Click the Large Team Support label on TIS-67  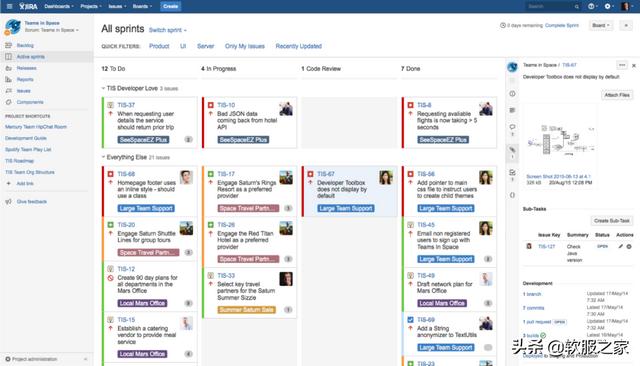(x=345, y=209)
